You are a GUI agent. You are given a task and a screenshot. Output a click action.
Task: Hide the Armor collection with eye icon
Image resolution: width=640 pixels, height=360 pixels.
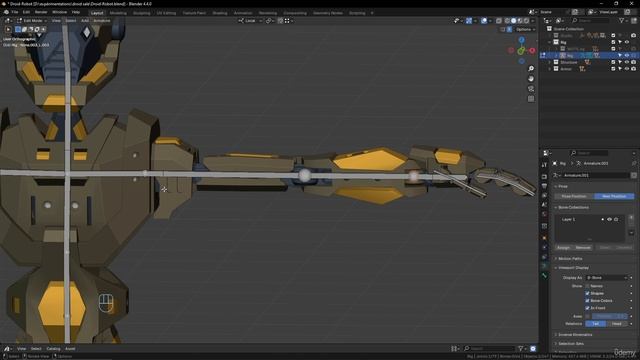[x=627, y=69]
